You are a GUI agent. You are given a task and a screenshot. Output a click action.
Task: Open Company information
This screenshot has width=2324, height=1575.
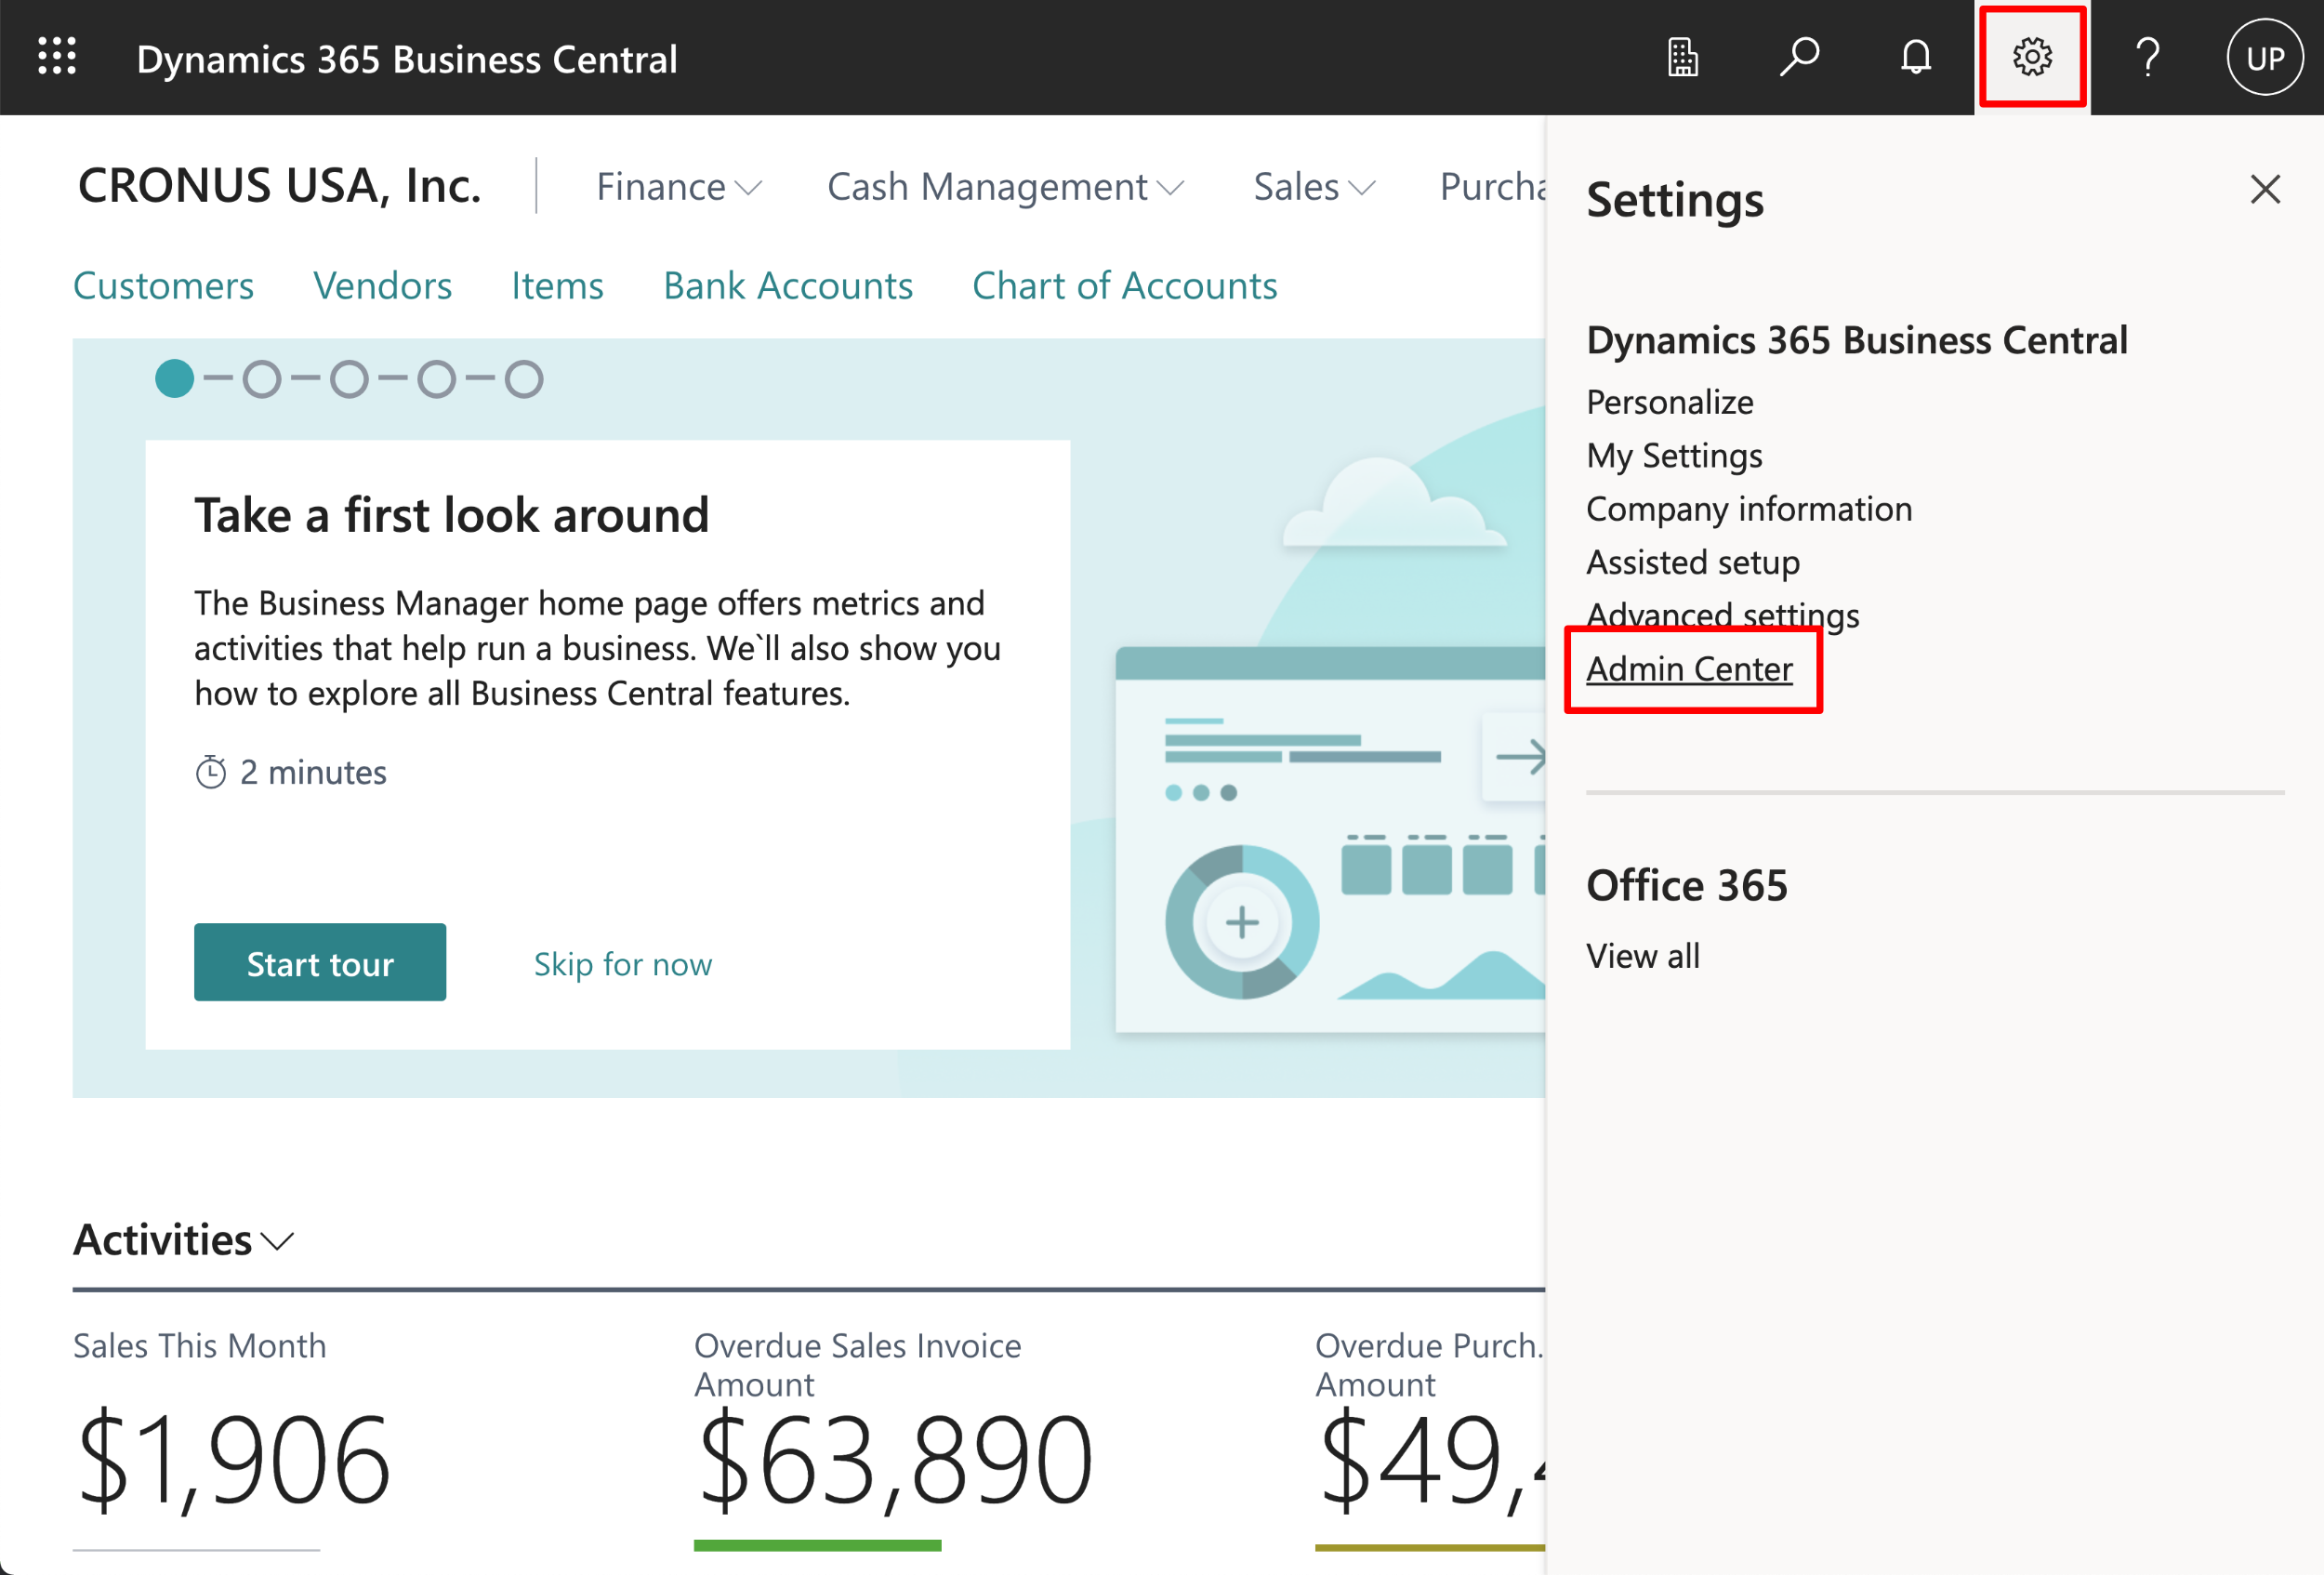click(1749, 509)
